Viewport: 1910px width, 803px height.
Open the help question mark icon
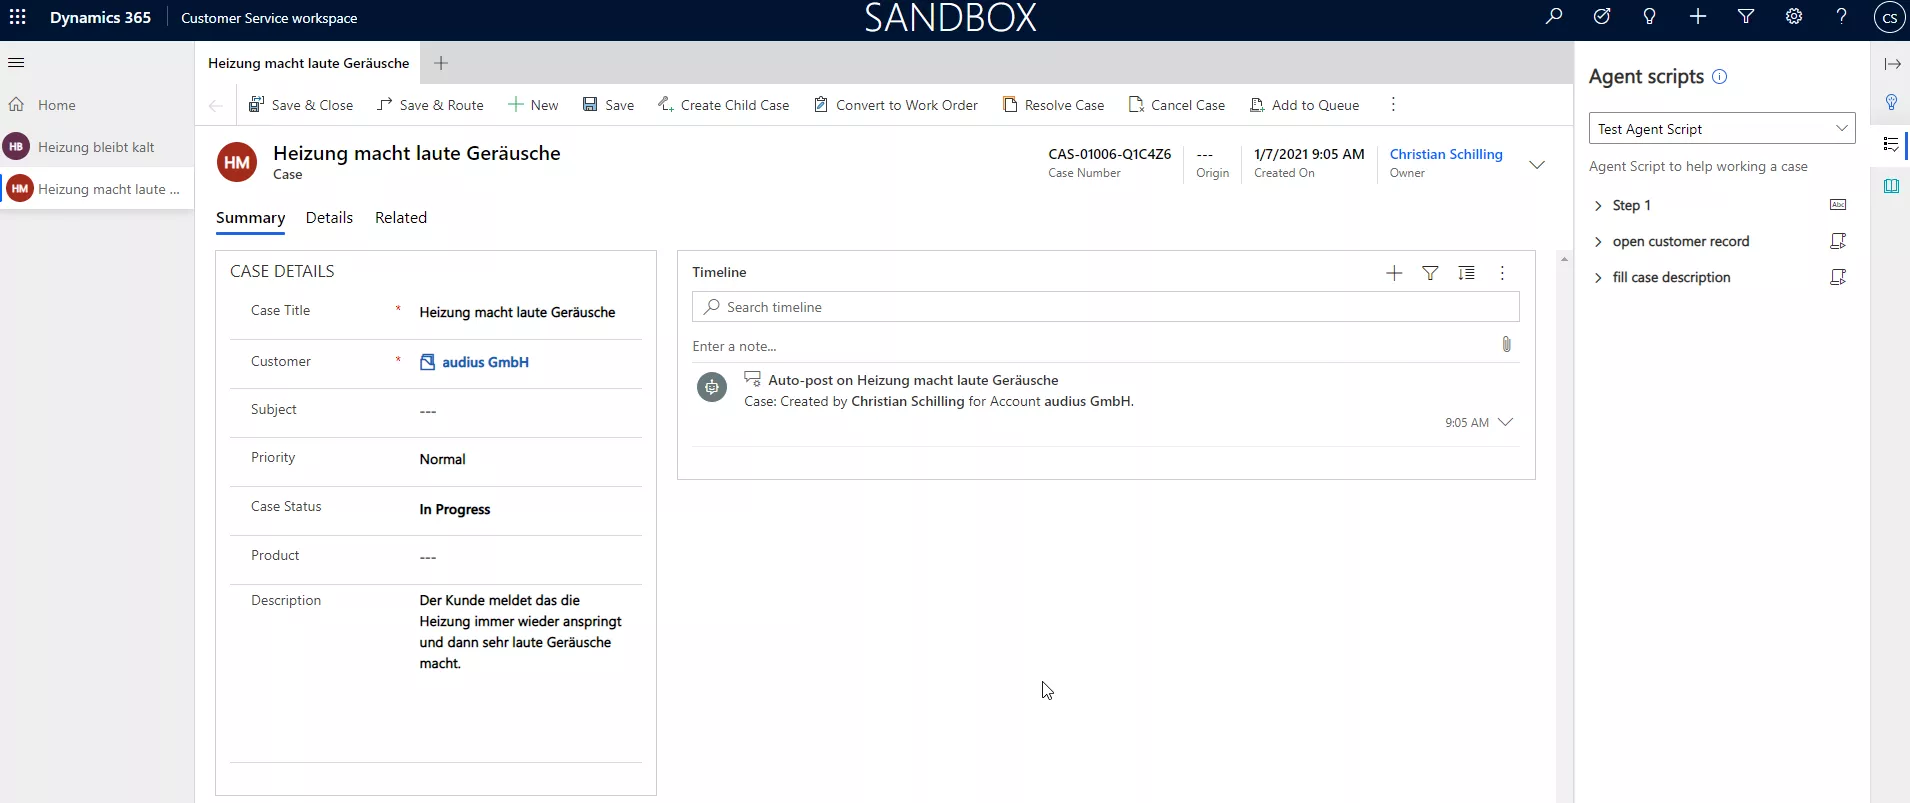pos(1841,17)
